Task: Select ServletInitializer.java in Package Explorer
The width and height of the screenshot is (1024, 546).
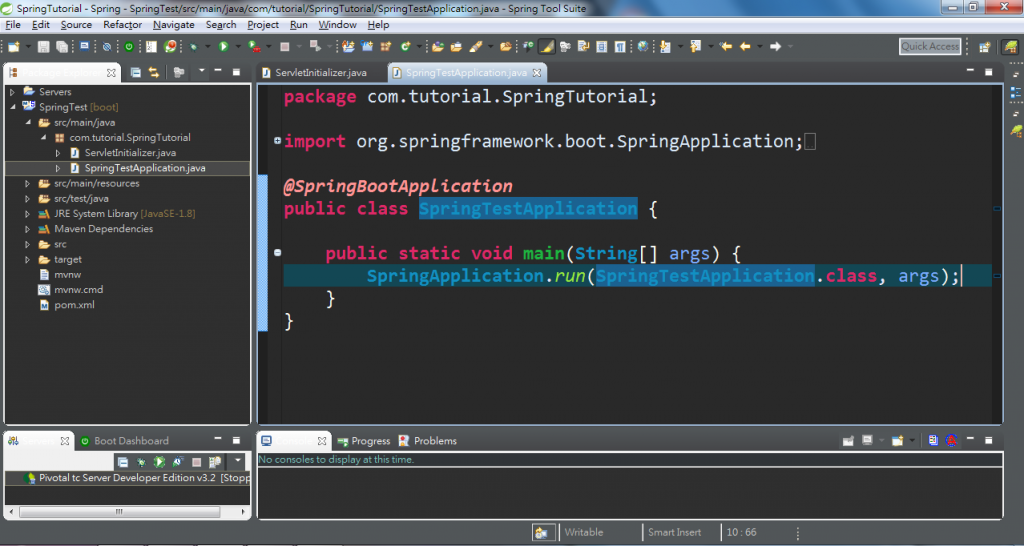Action: coord(130,153)
